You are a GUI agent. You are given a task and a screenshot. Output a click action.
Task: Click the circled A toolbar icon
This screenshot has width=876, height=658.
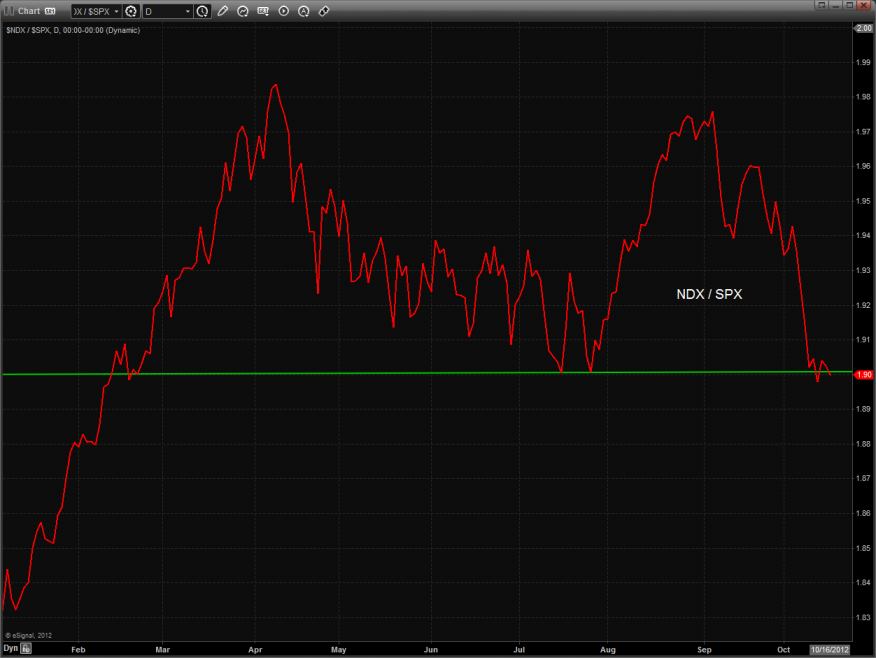304,11
